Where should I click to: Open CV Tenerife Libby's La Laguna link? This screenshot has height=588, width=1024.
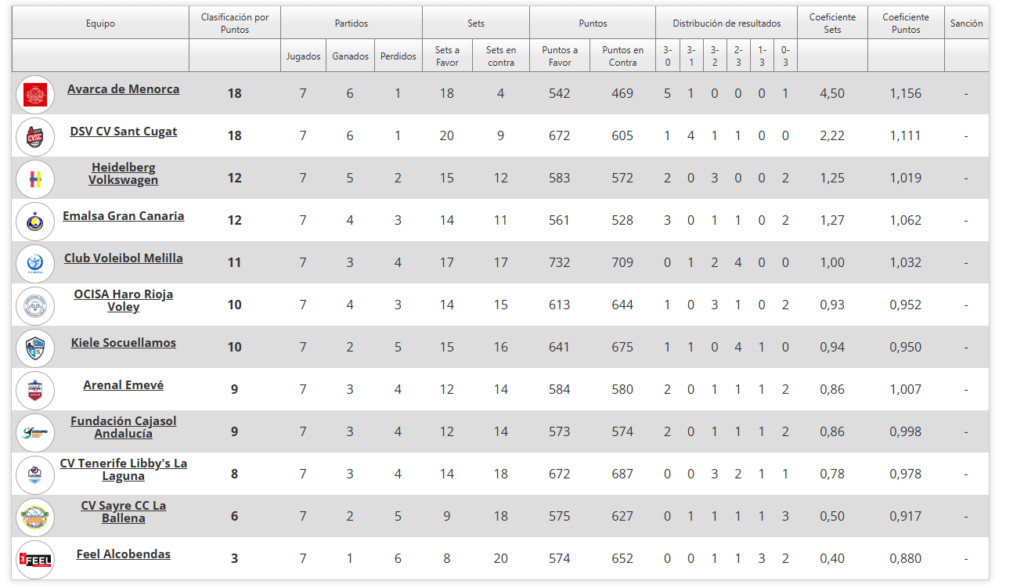123,469
